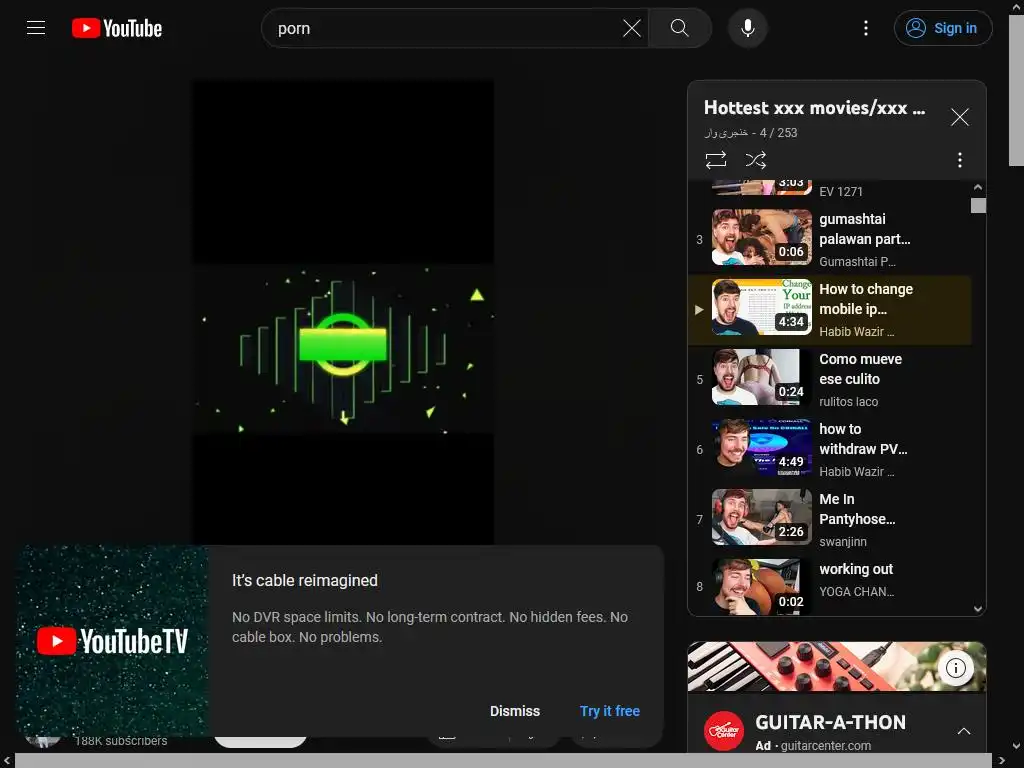Click the Guitar Center logo
The width and height of the screenshot is (1024, 768).
tap(724, 731)
